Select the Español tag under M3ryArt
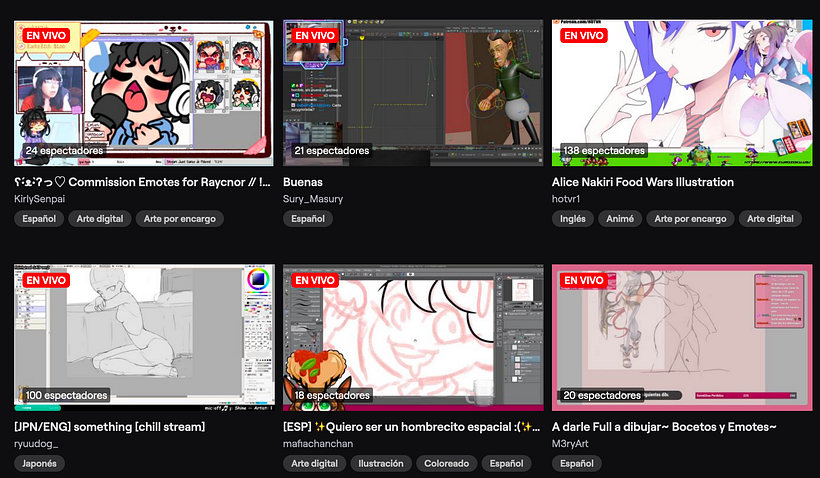Viewport: 820px width, 478px height. click(577, 463)
